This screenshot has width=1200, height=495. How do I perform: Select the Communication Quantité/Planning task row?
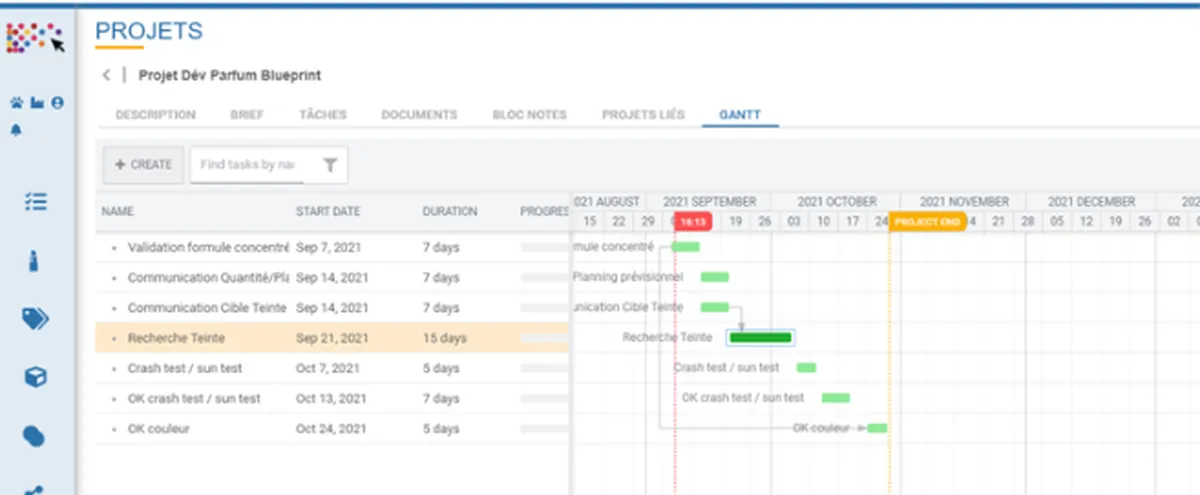pos(332,277)
